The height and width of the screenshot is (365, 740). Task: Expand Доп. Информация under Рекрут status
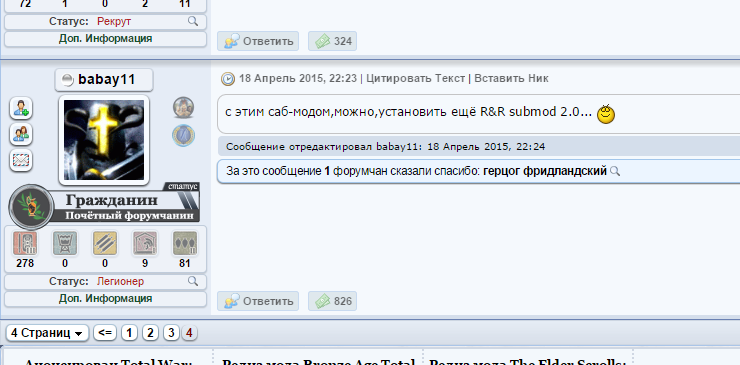point(105,39)
